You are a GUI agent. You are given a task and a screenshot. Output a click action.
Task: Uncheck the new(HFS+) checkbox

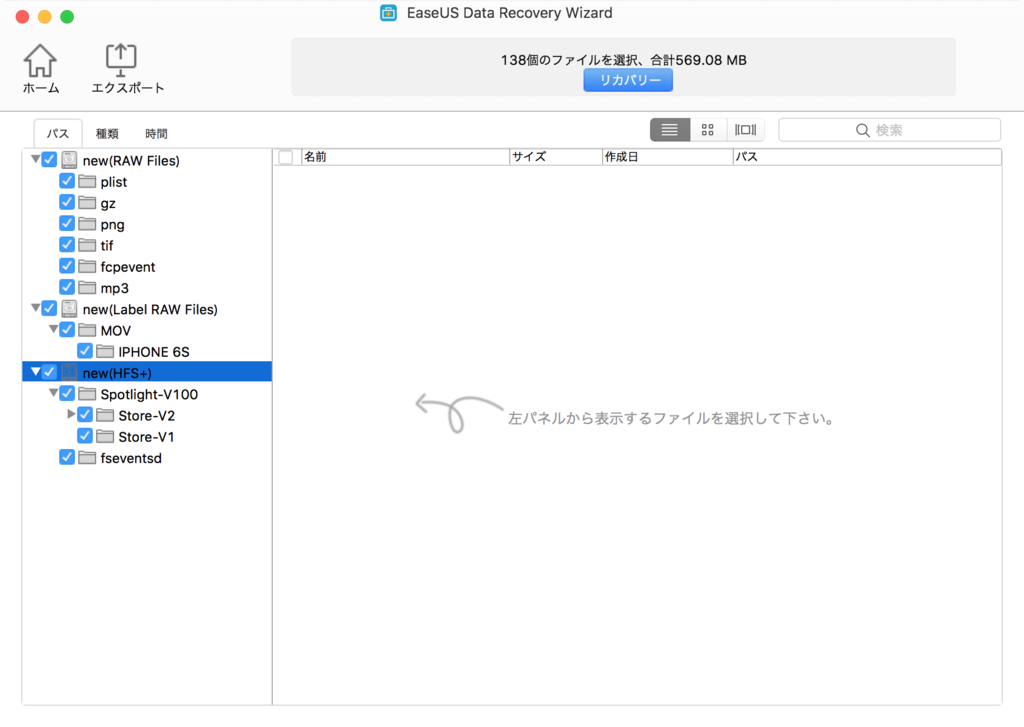point(49,372)
